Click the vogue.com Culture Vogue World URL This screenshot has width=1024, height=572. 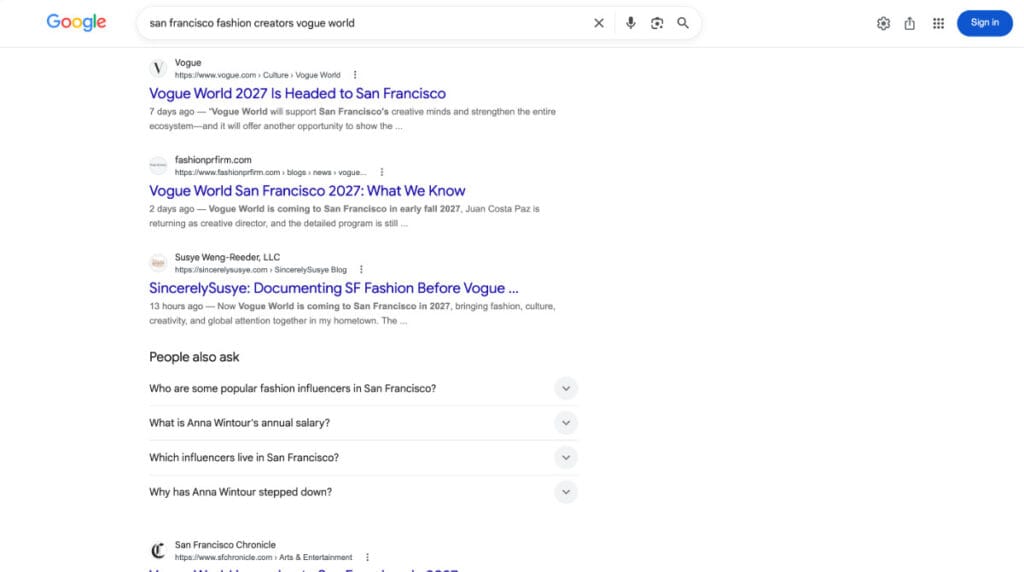click(x=257, y=75)
